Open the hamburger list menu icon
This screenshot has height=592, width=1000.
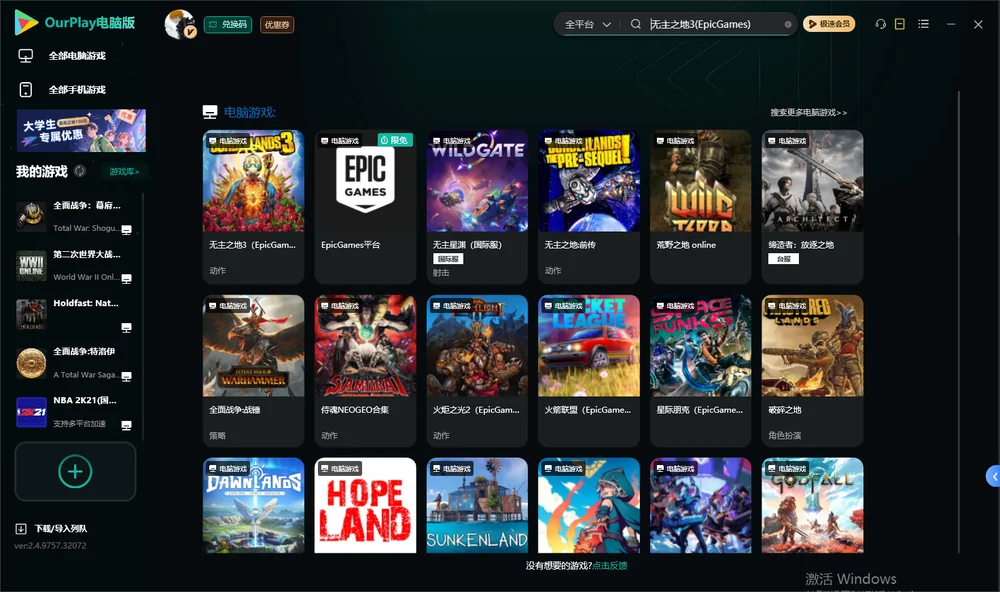click(923, 24)
